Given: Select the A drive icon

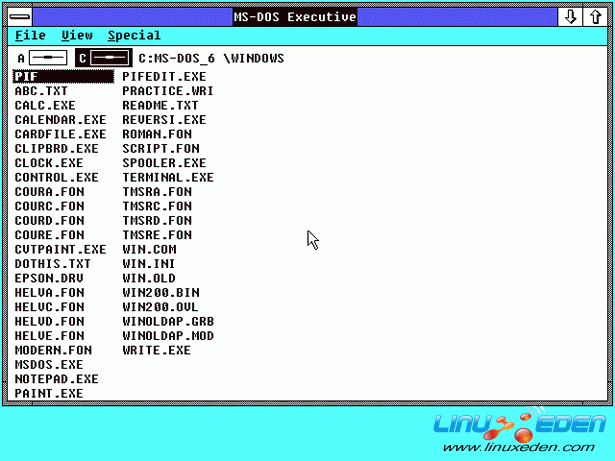Looking at the screenshot, I should (42, 58).
